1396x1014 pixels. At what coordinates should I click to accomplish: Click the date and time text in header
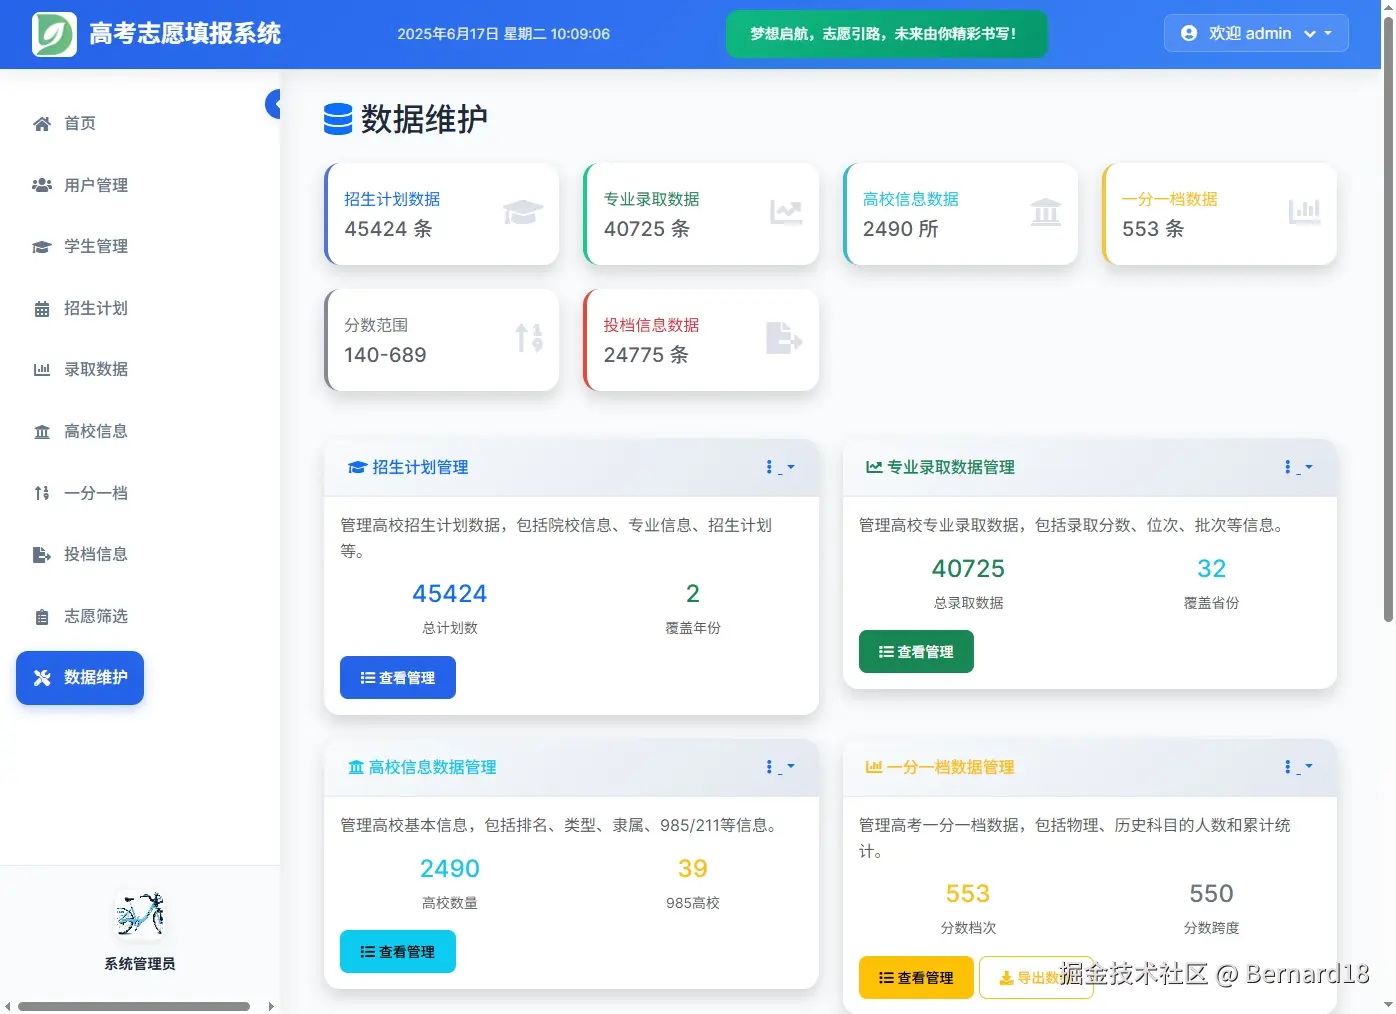503,34
